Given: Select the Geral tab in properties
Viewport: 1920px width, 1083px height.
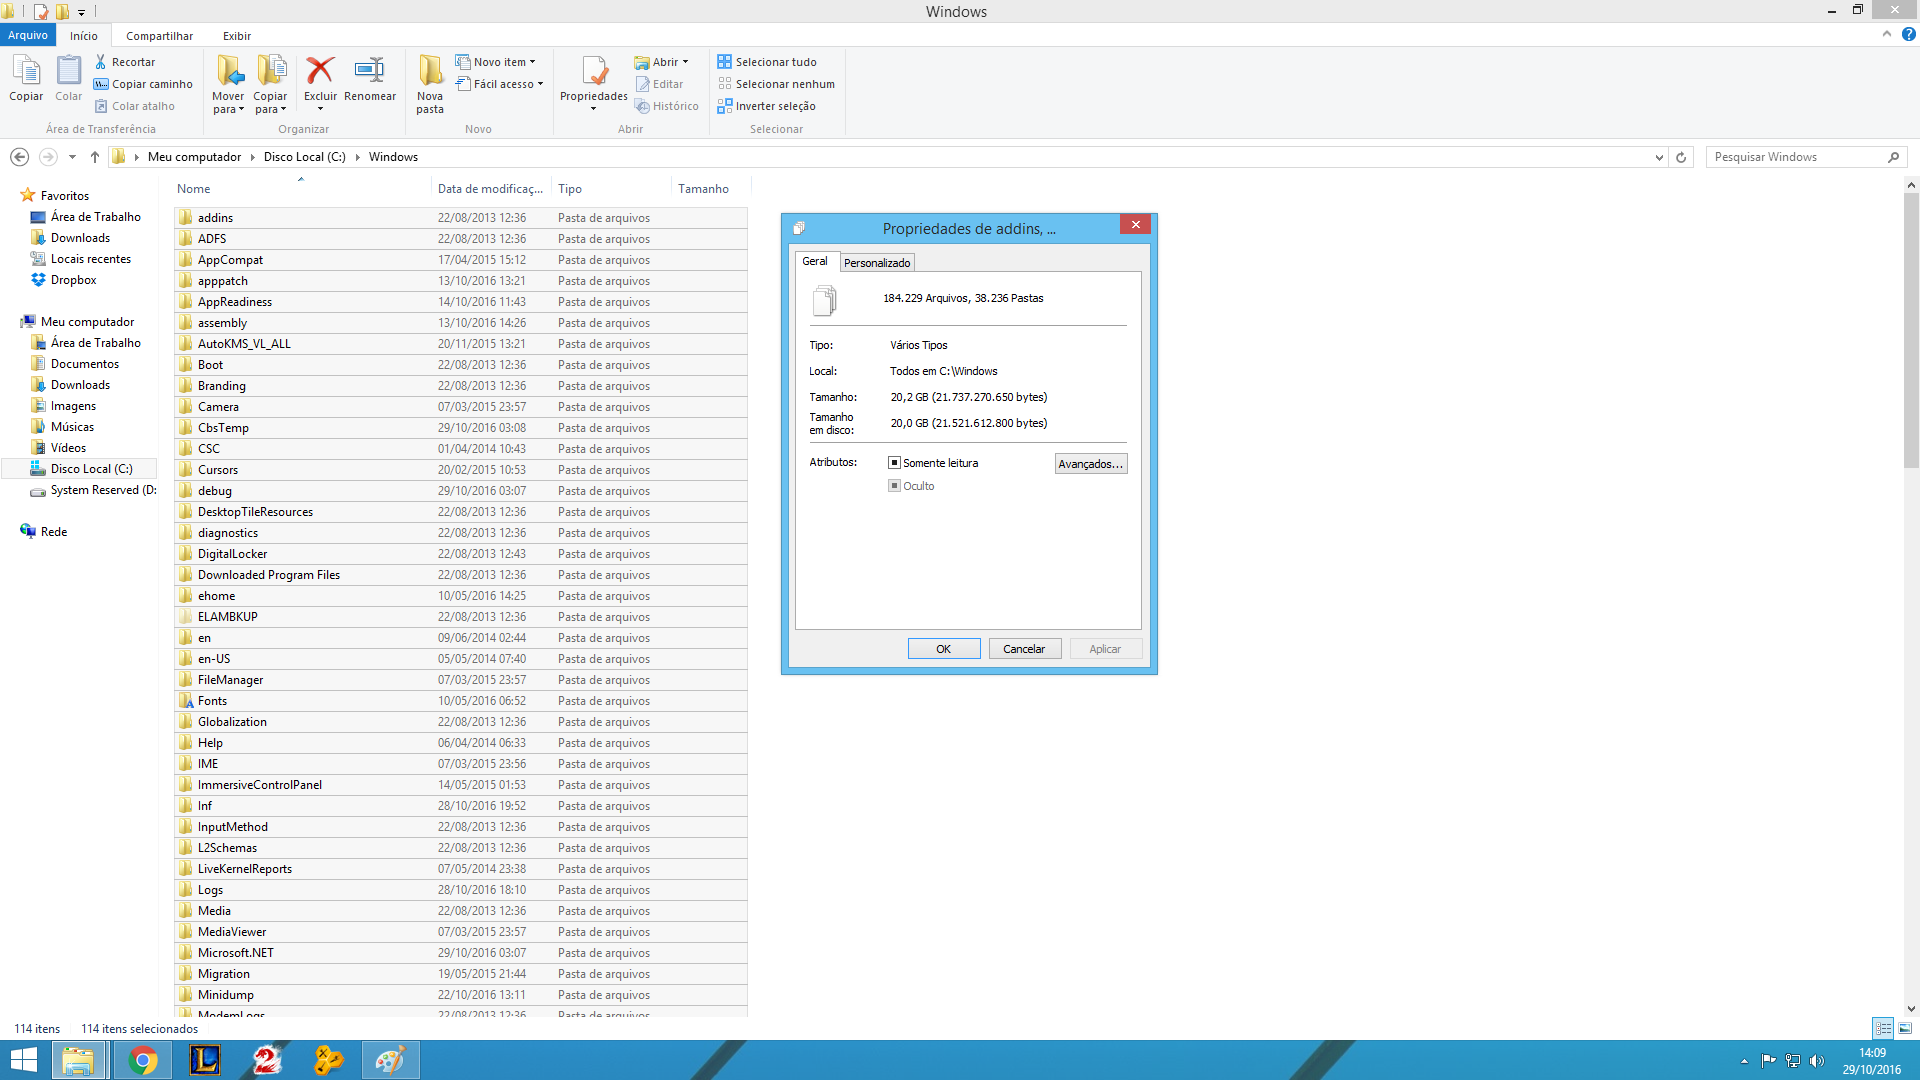Looking at the screenshot, I should 815,261.
